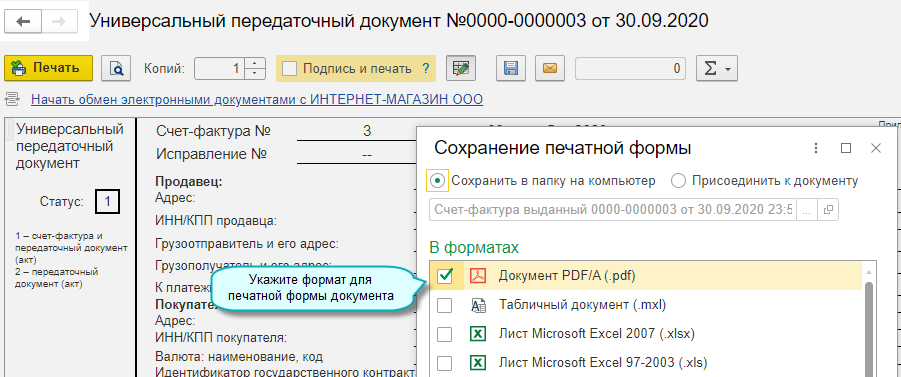Viewport: 901px width, 377px height.
Task: Go forward with the right arrow button
Action: pyautogui.click(x=59, y=21)
